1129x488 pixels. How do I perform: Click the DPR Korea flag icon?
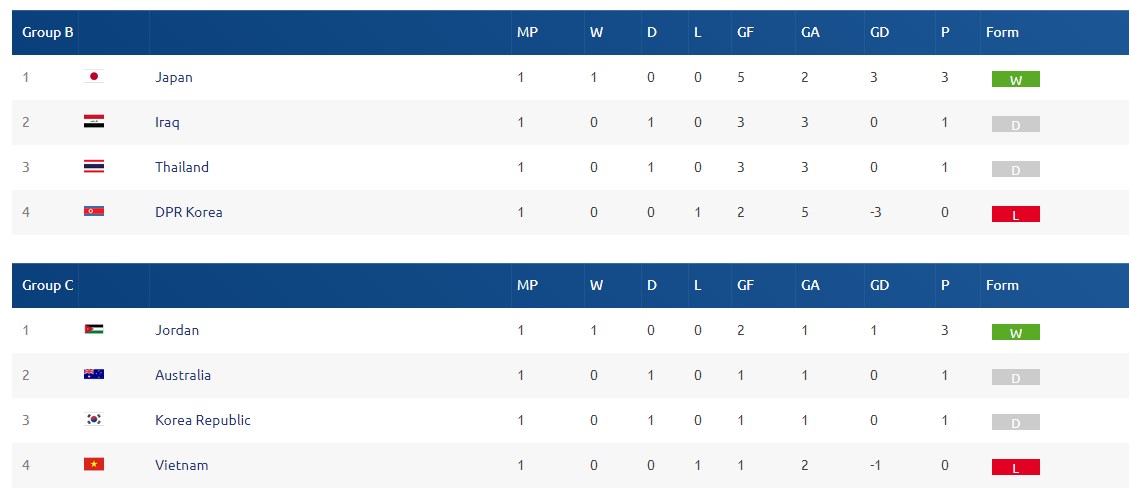[94, 212]
